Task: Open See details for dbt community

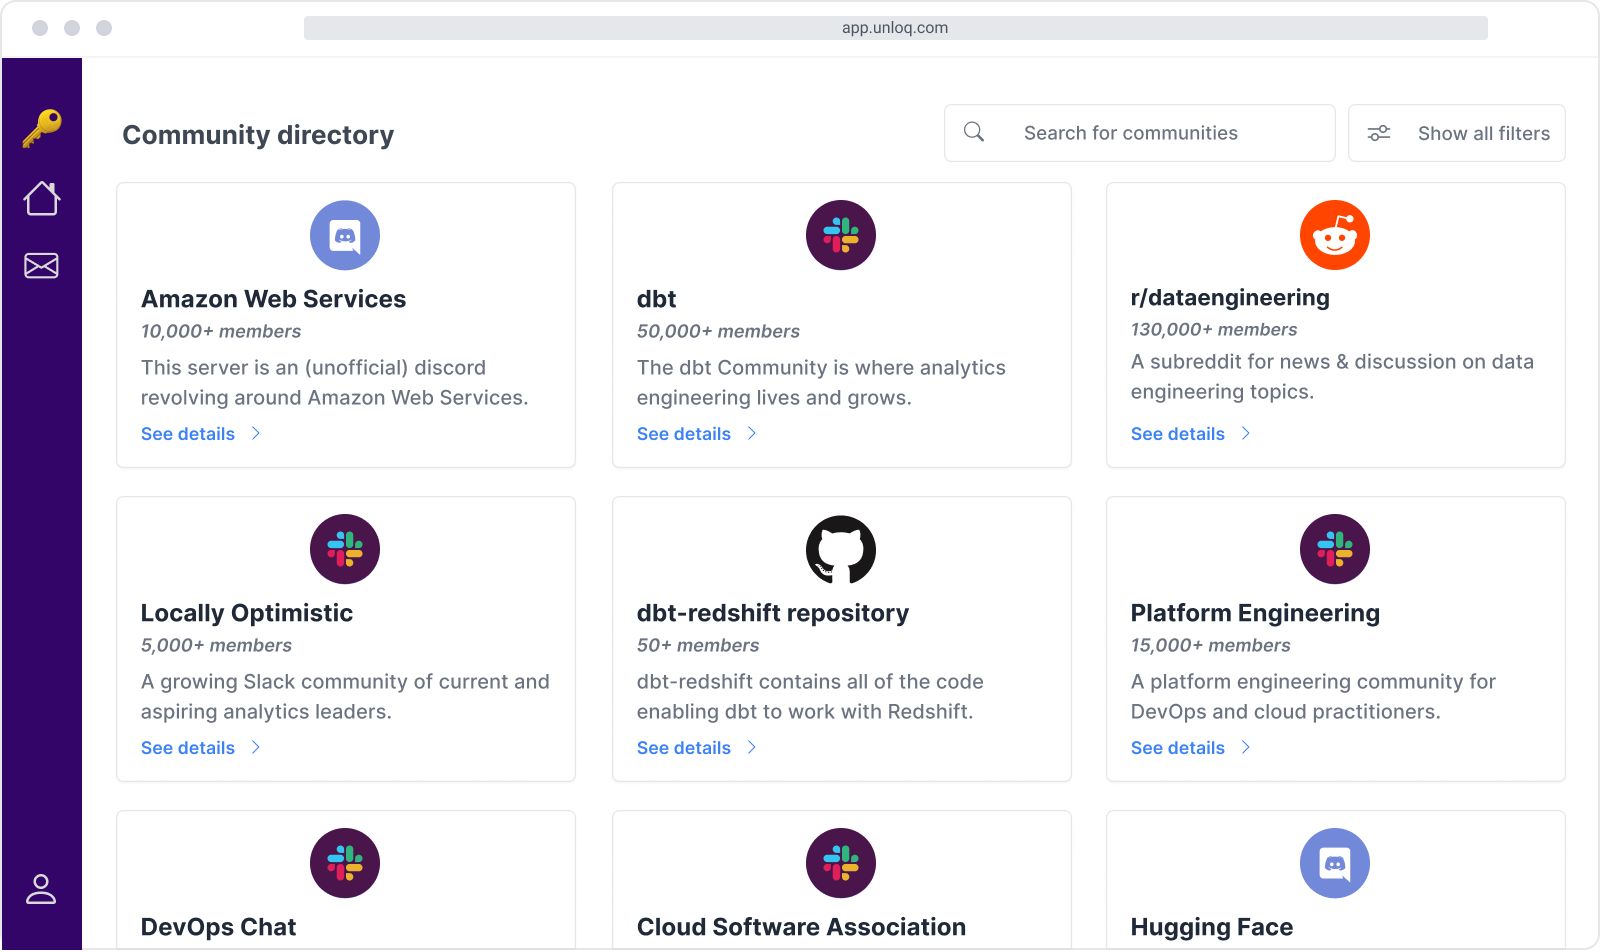Action: pyautogui.click(x=684, y=434)
